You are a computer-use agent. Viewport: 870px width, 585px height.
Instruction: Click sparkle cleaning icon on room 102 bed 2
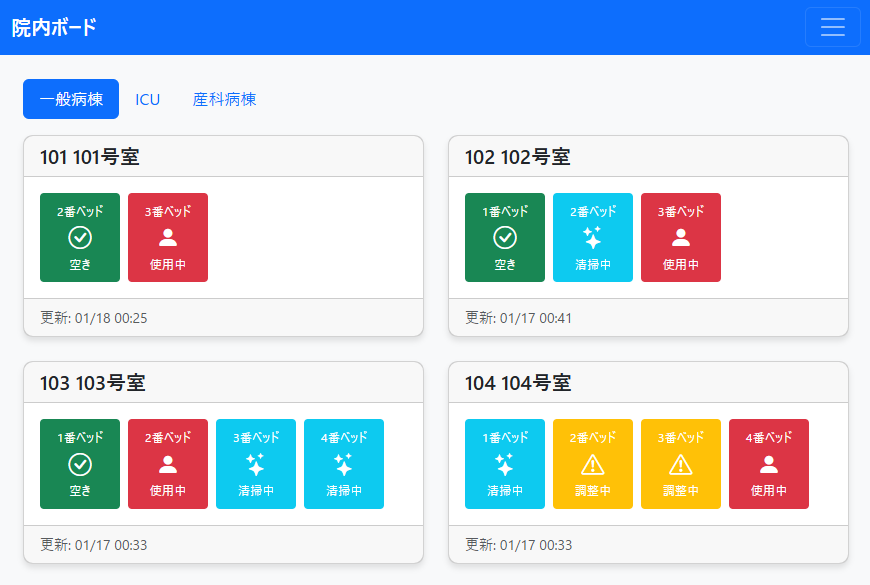tap(593, 238)
